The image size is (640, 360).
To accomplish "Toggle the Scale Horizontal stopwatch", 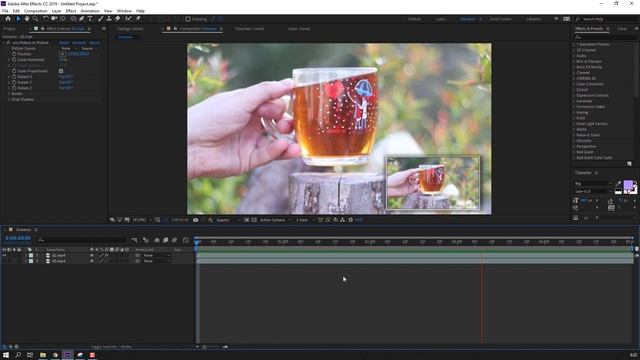I will [x=14, y=60].
